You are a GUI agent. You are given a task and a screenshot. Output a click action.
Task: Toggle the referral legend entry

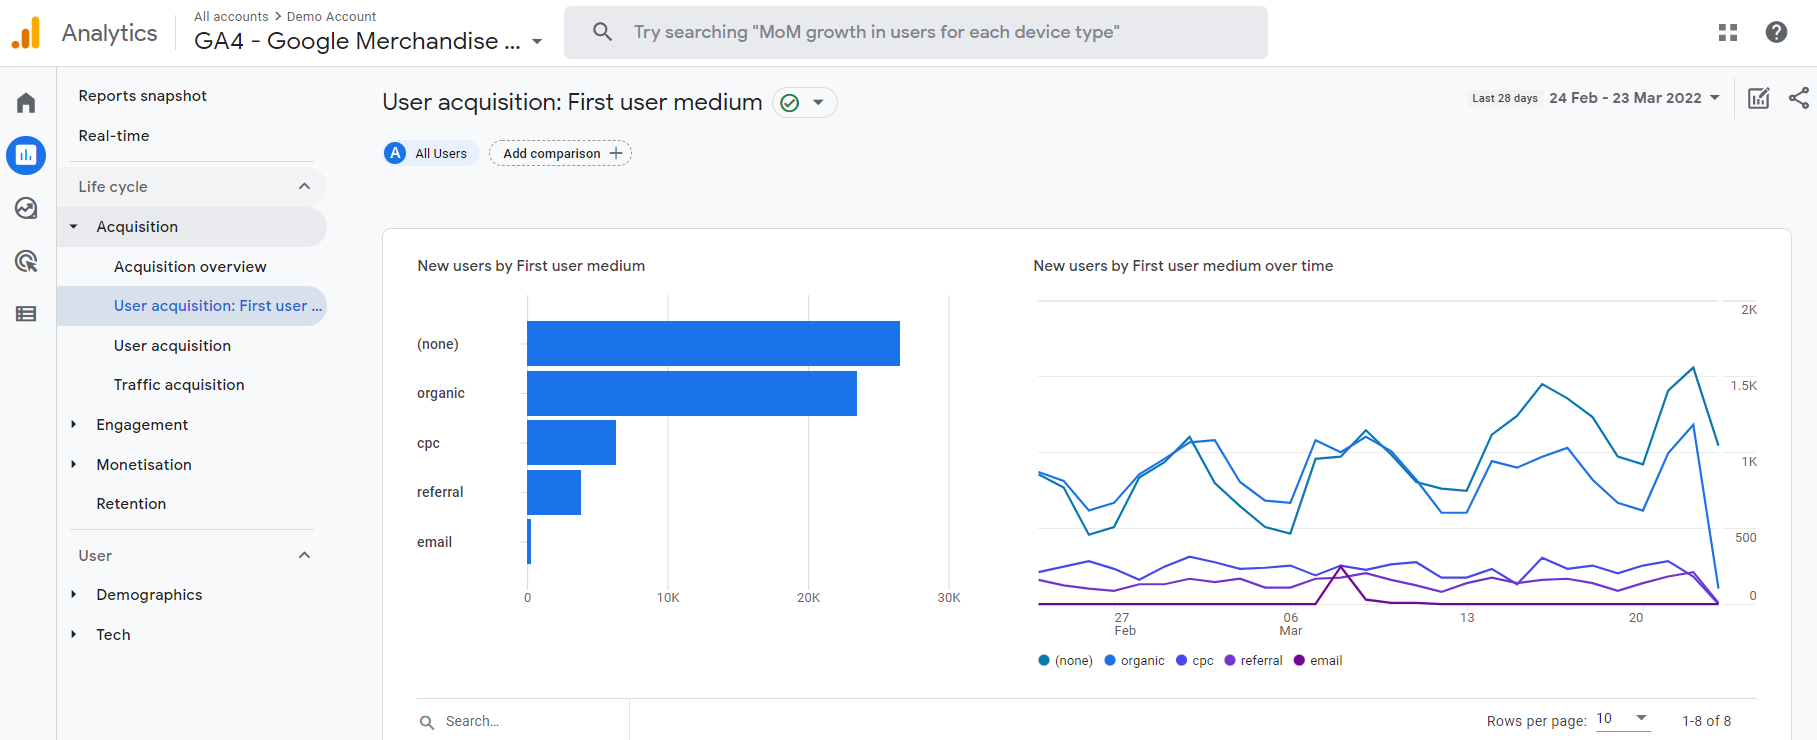point(1254,661)
